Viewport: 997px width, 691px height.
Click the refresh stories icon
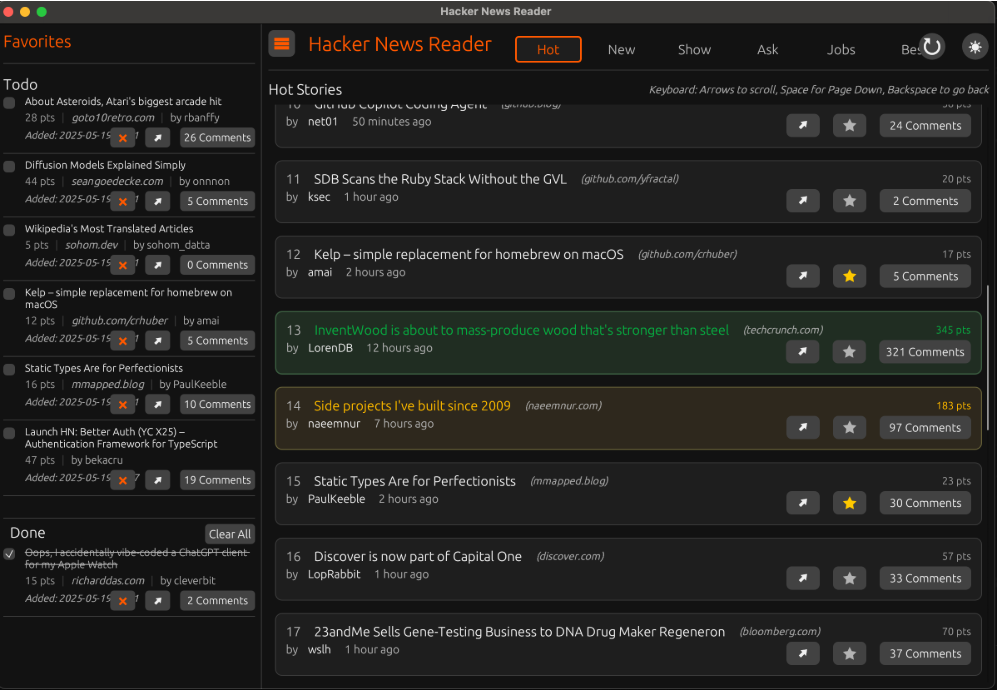pyautogui.click(x=932, y=47)
